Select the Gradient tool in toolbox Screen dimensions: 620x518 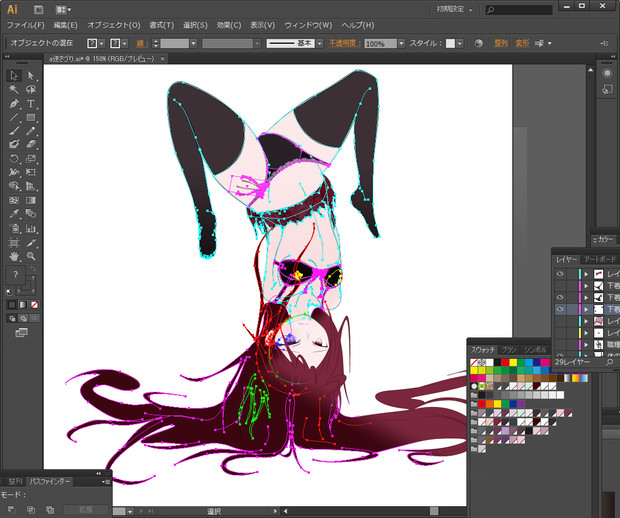(x=31, y=200)
